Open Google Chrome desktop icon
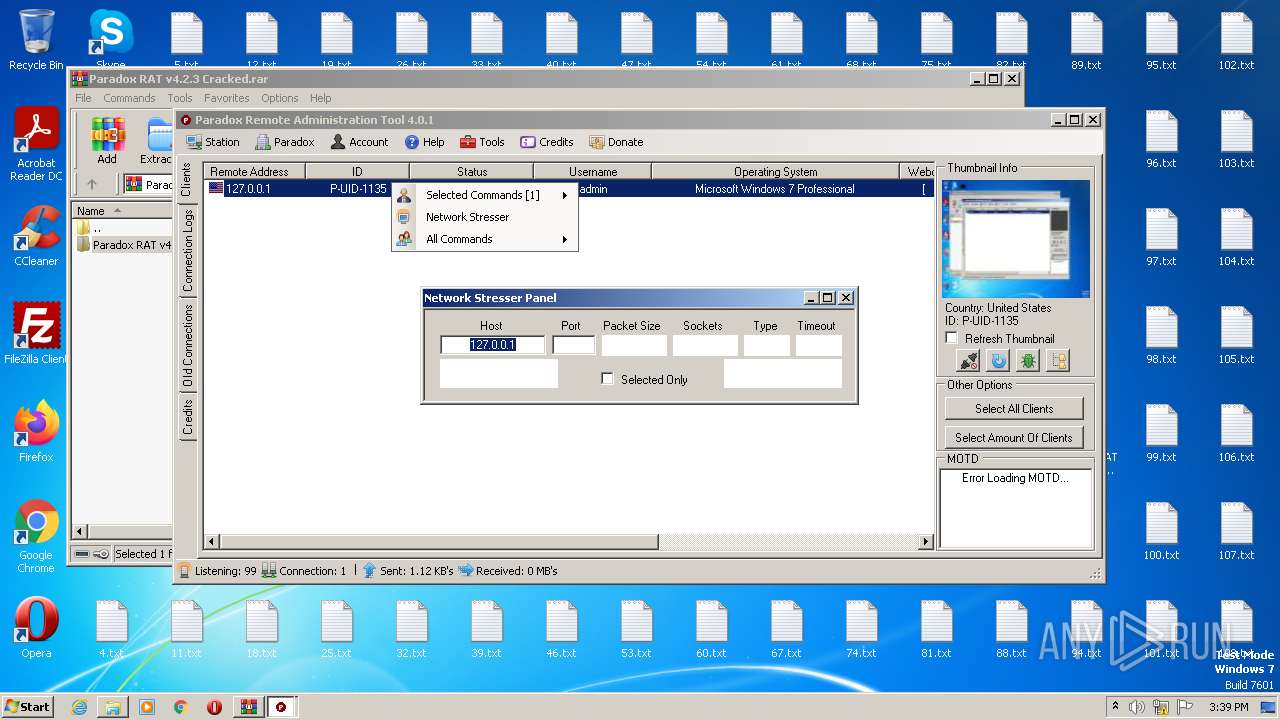The height and width of the screenshot is (720, 1280). coord(36,537)
